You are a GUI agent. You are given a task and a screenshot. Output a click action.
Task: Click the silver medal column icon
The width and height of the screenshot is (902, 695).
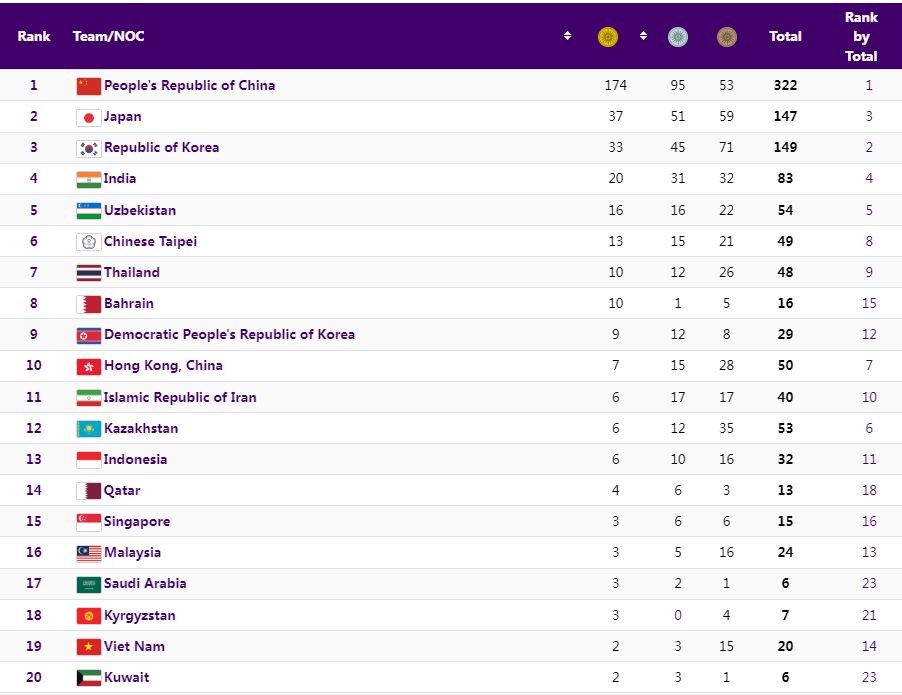click(x=678, y=37)
